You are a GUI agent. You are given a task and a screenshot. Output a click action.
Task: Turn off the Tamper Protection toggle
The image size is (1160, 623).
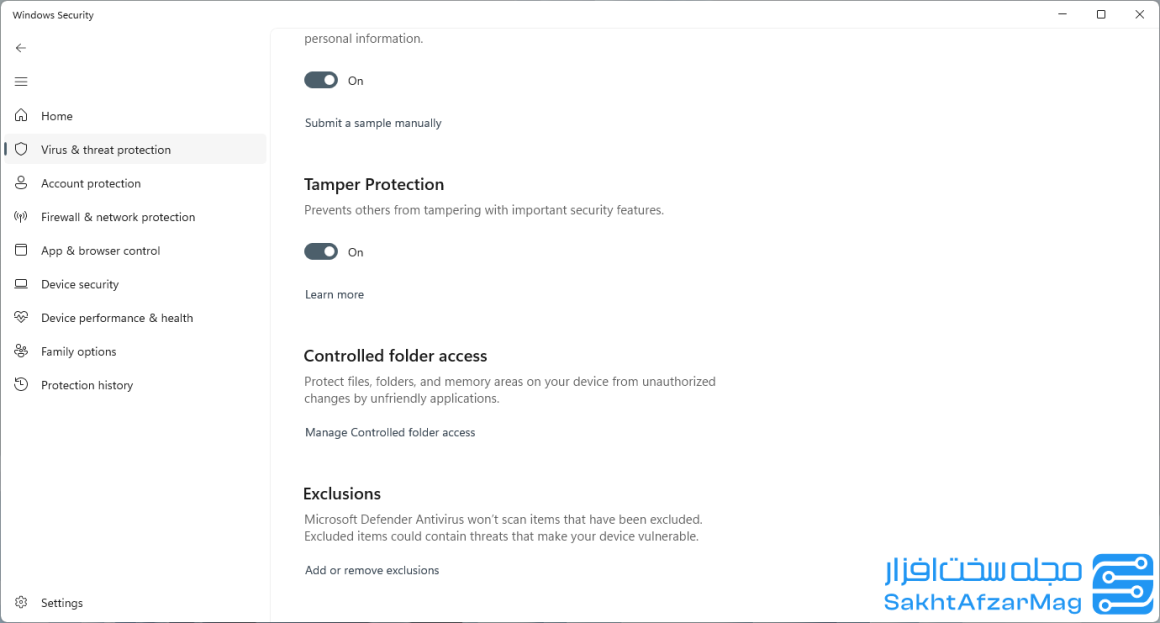(321, 252)
